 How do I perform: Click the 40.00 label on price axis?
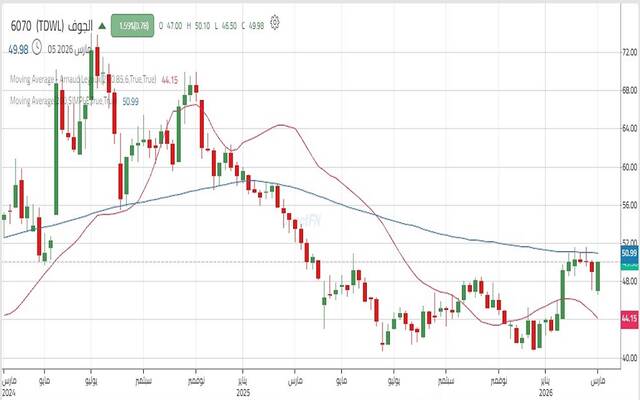point(628,357)
